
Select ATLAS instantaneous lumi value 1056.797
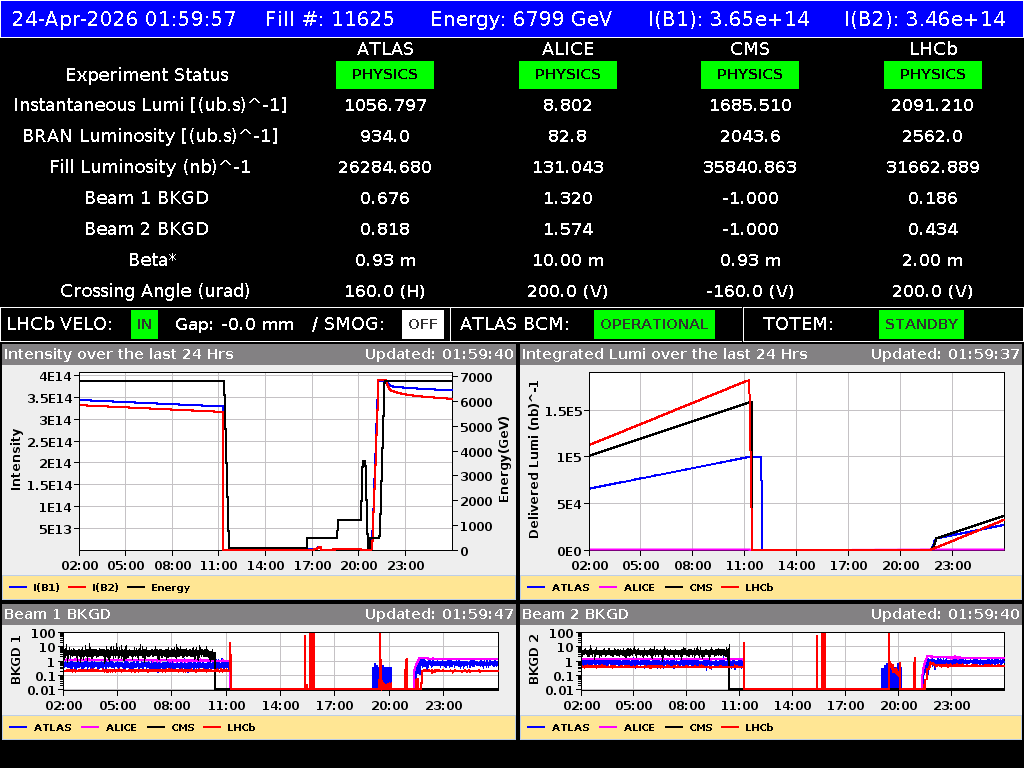(385, 105)
